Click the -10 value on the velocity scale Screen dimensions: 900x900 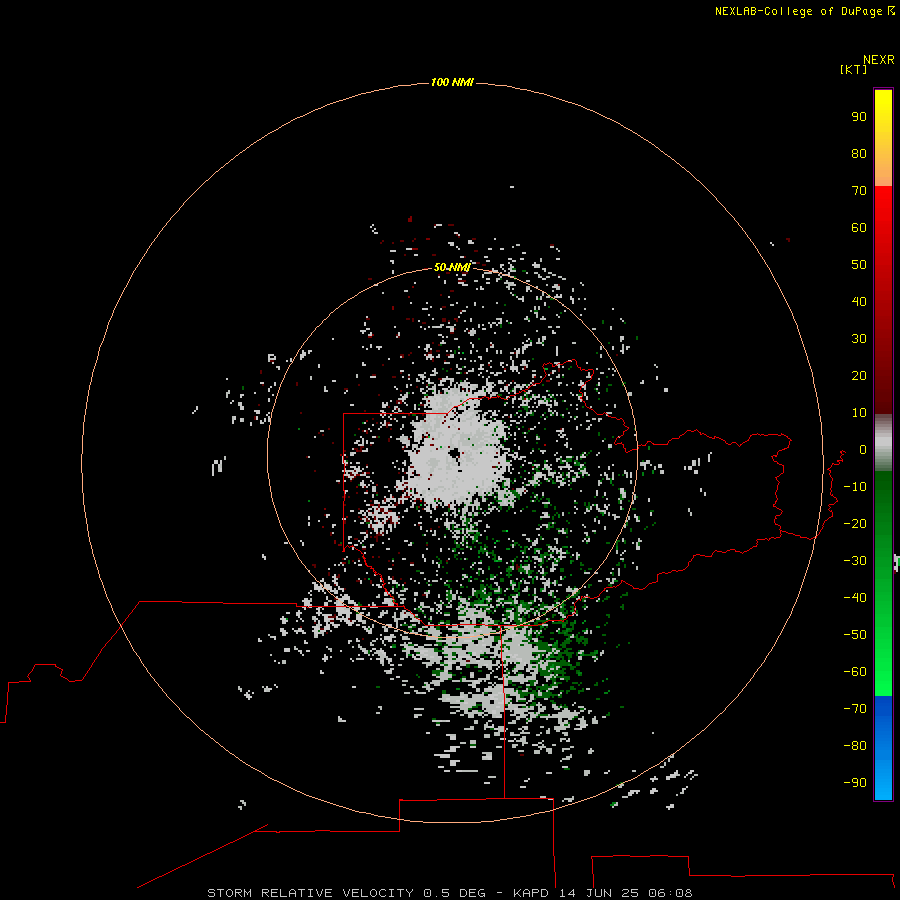point(855,487)
